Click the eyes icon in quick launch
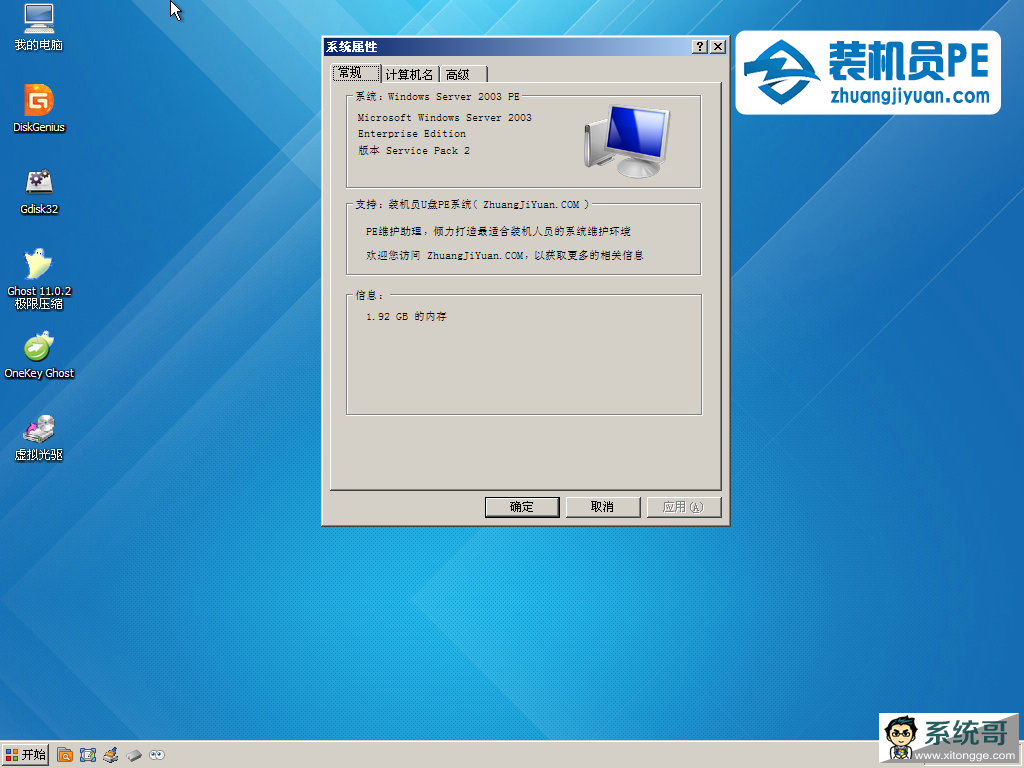 [x=157, y=755]
